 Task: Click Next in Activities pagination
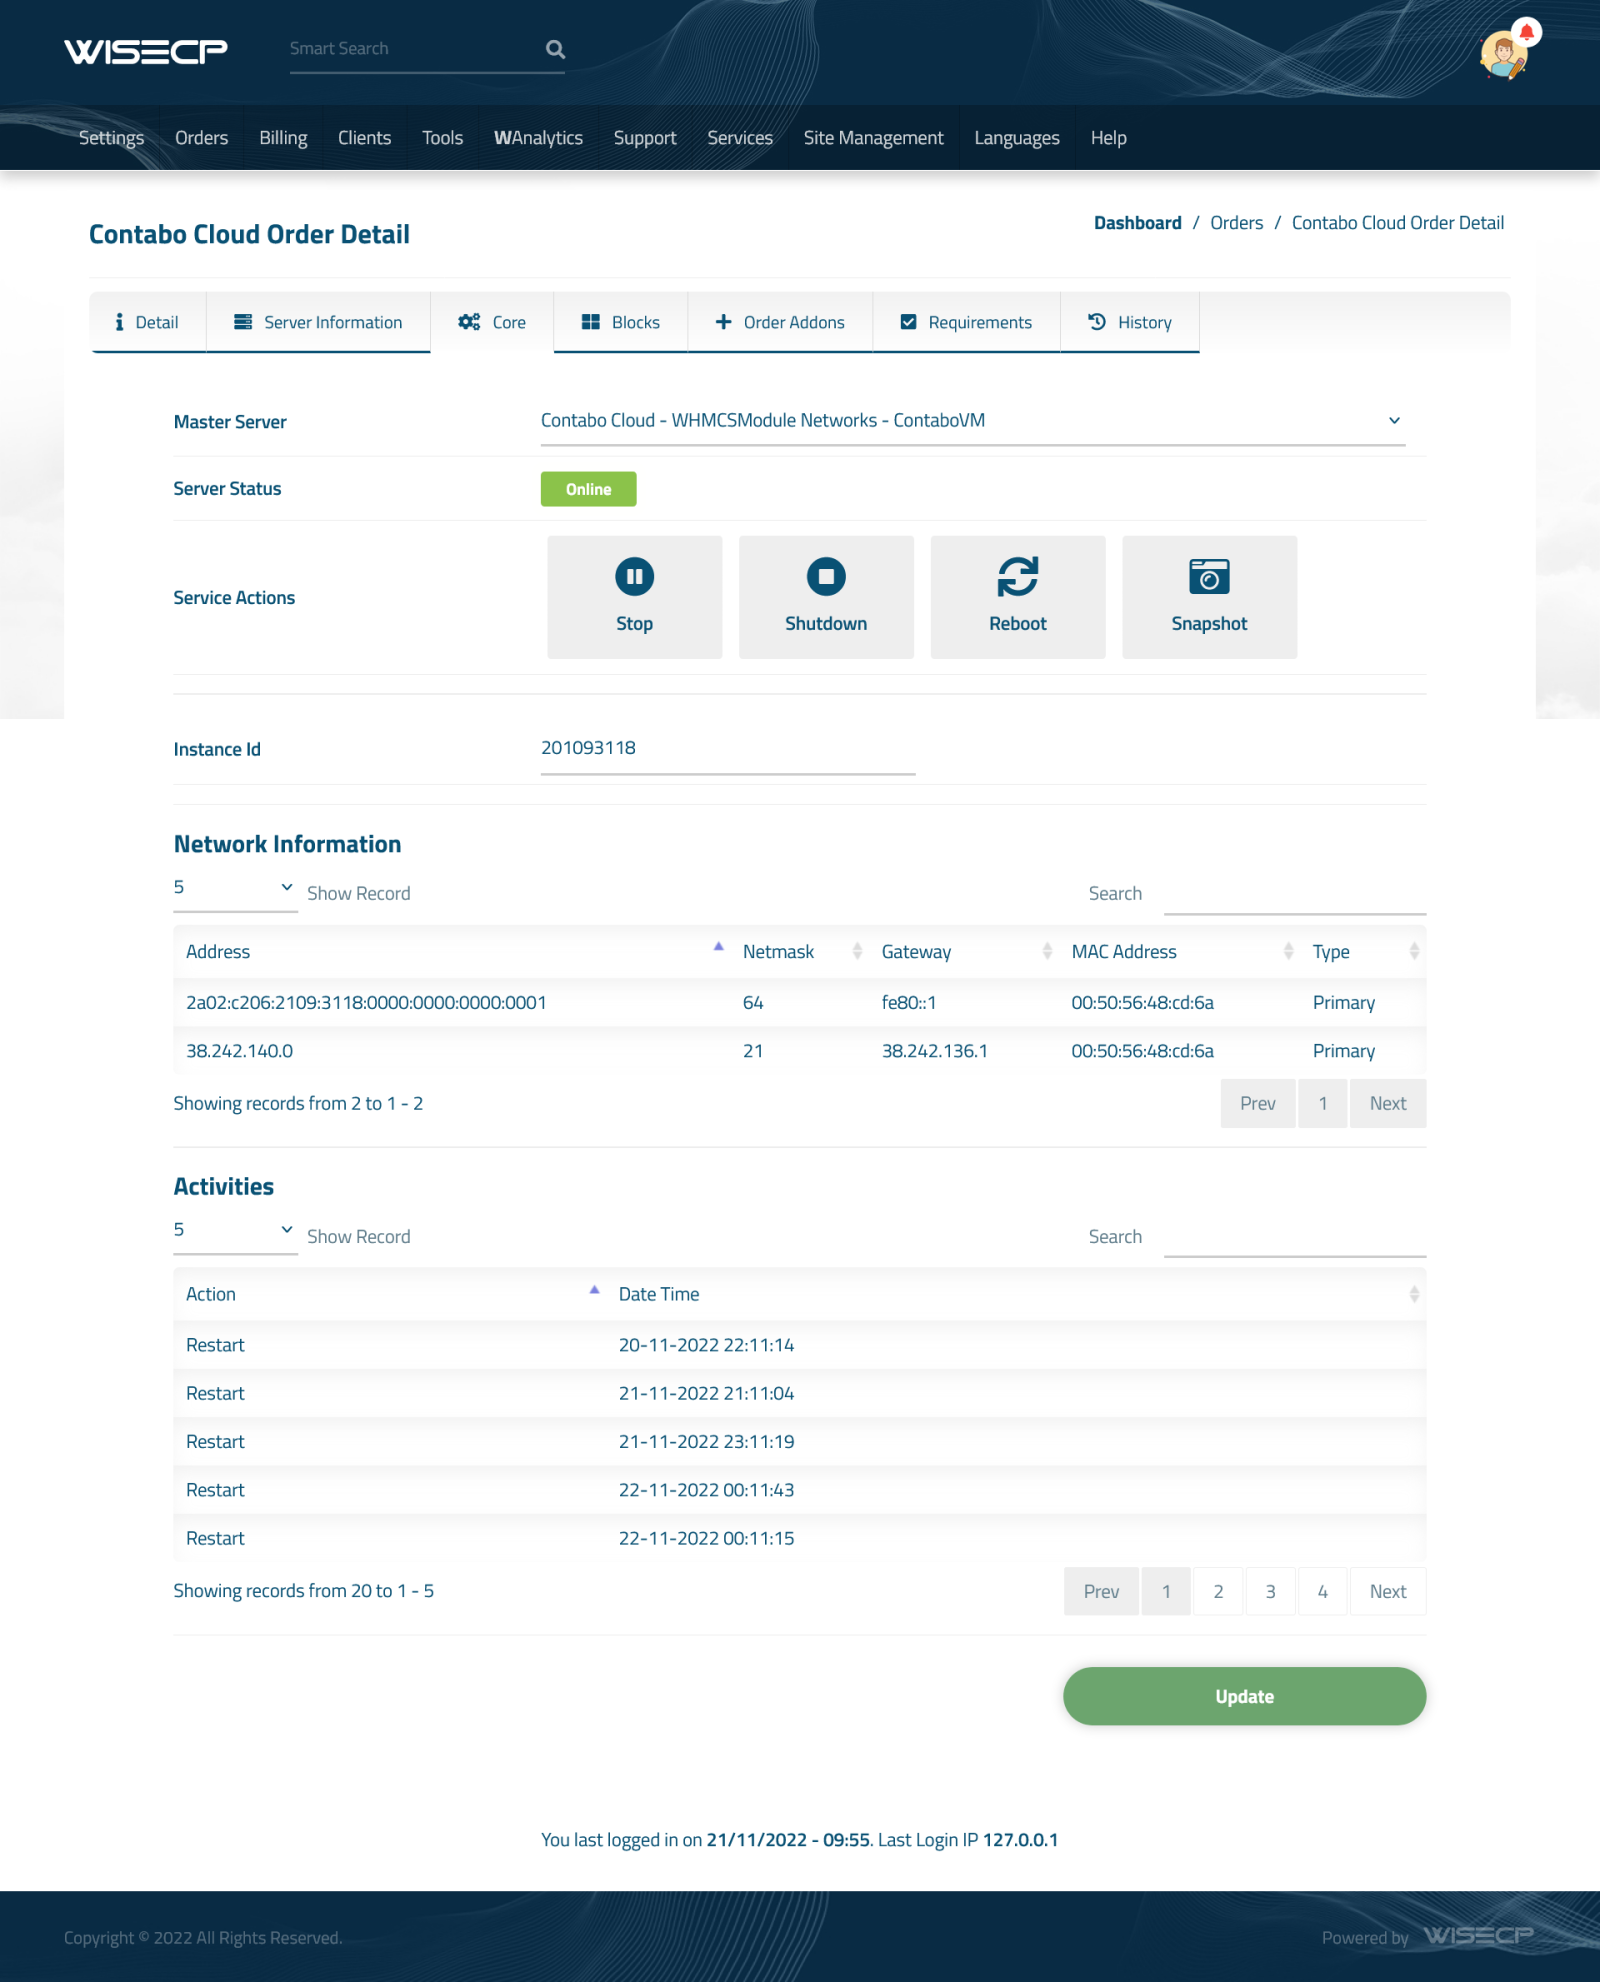pos(1388,1591)
